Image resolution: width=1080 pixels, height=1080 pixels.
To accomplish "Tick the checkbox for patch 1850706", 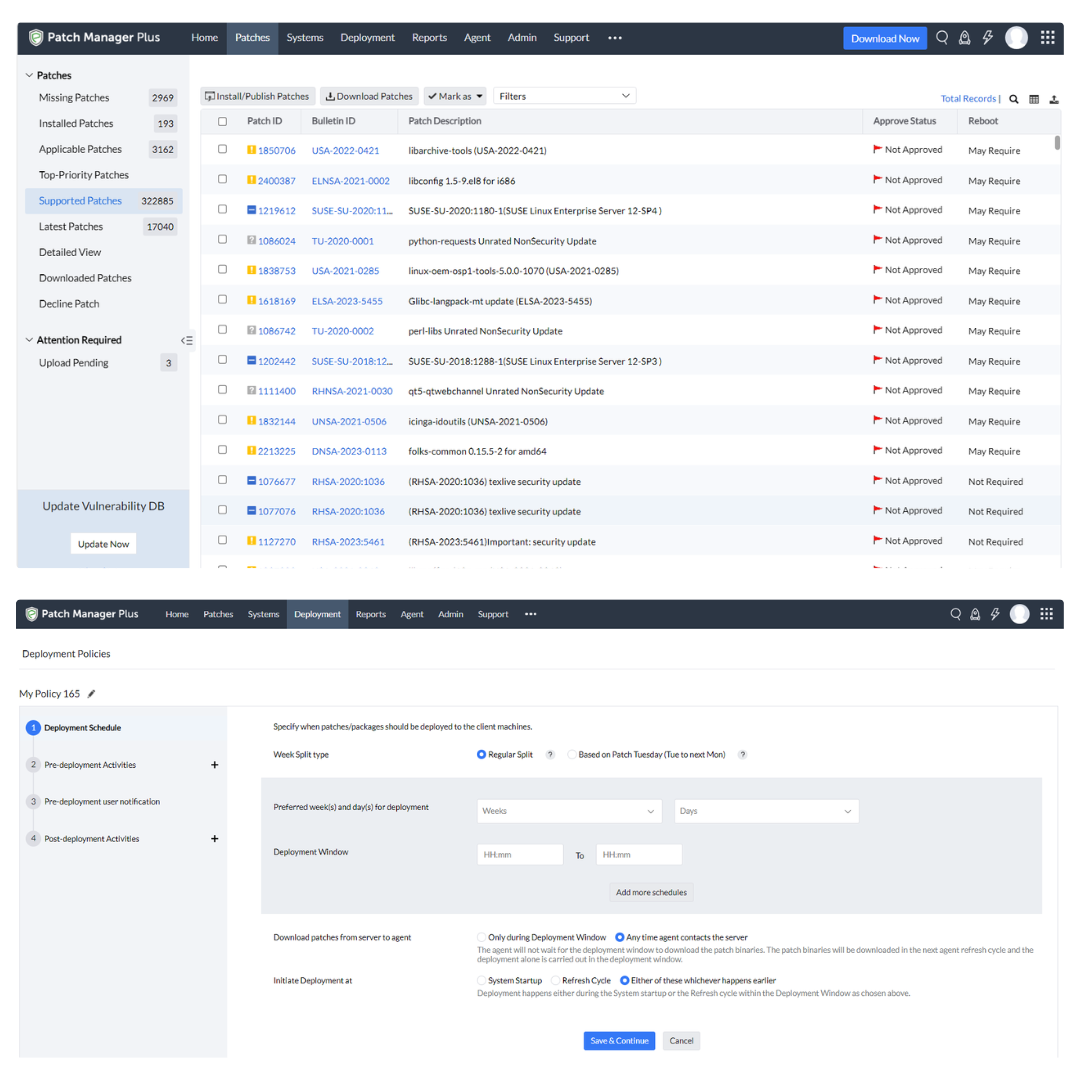I will point(222,150).
